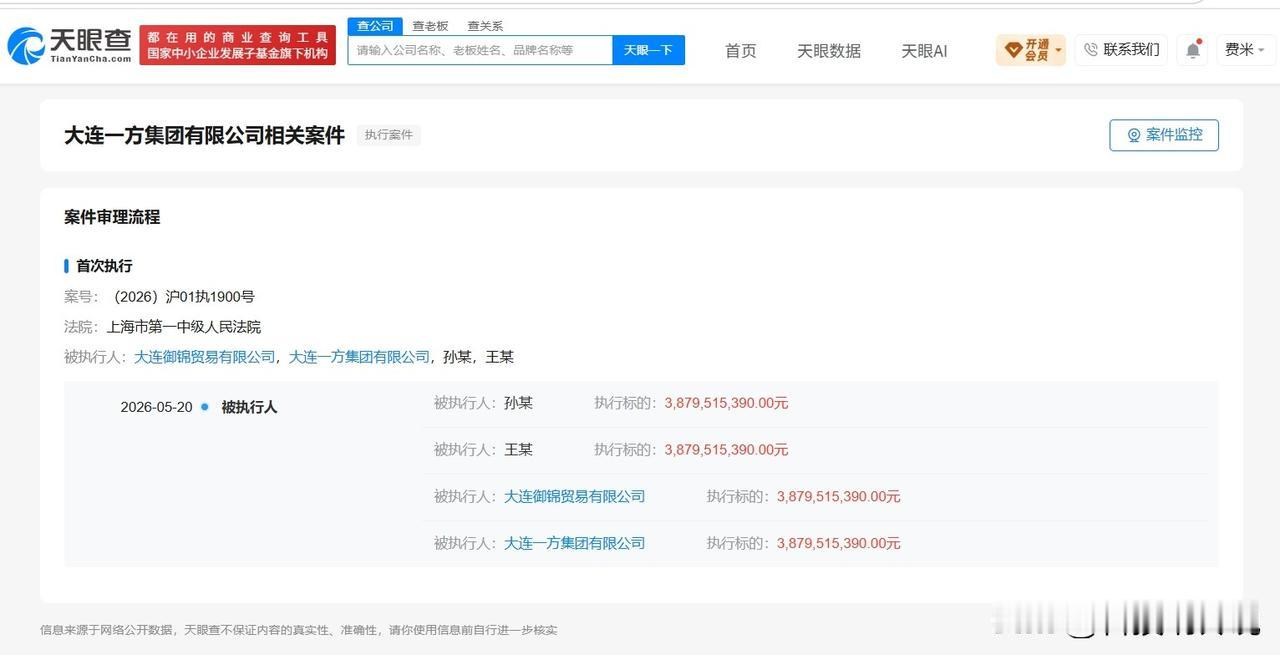
Task: Open 天眼AI in the navigation
Action: (924, 51)
